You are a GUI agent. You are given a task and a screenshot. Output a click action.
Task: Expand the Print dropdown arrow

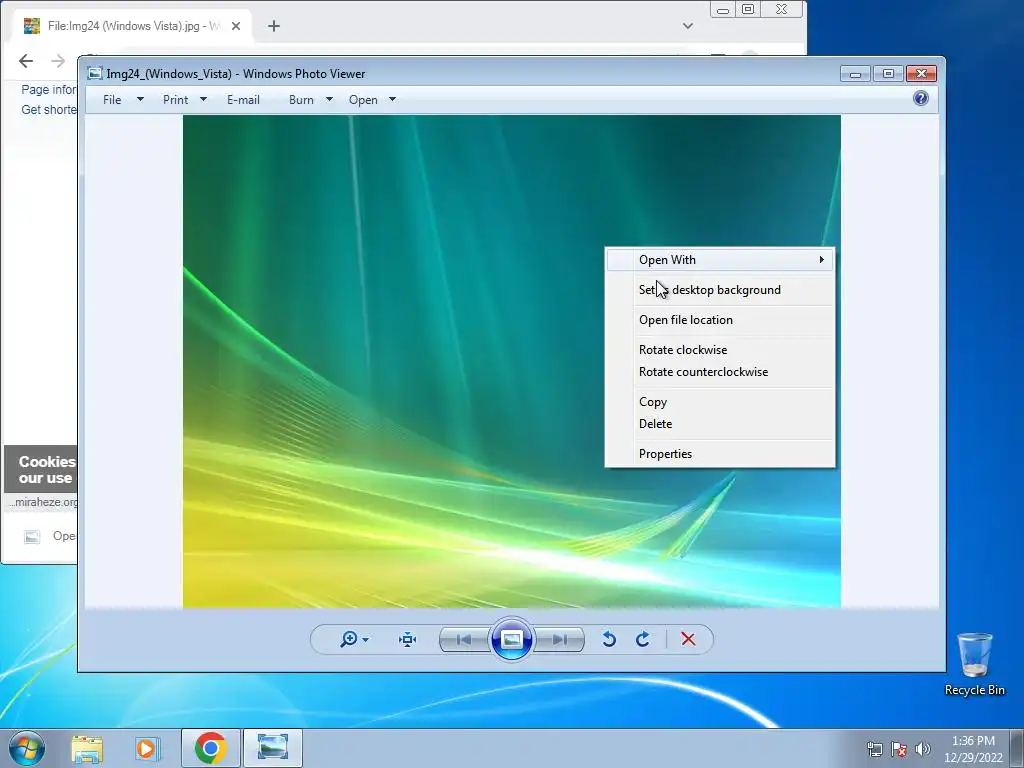203,99
